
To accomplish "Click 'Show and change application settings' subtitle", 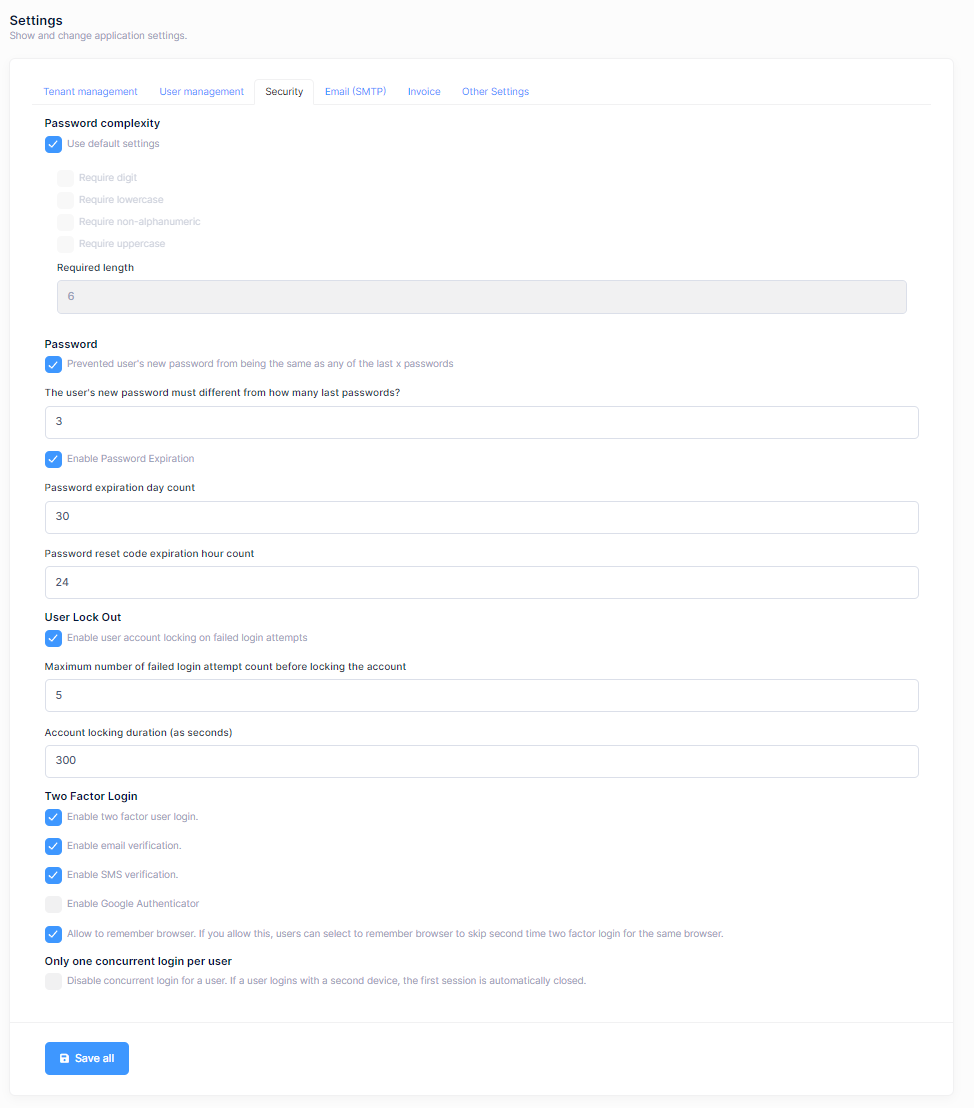I will (98, 35).
